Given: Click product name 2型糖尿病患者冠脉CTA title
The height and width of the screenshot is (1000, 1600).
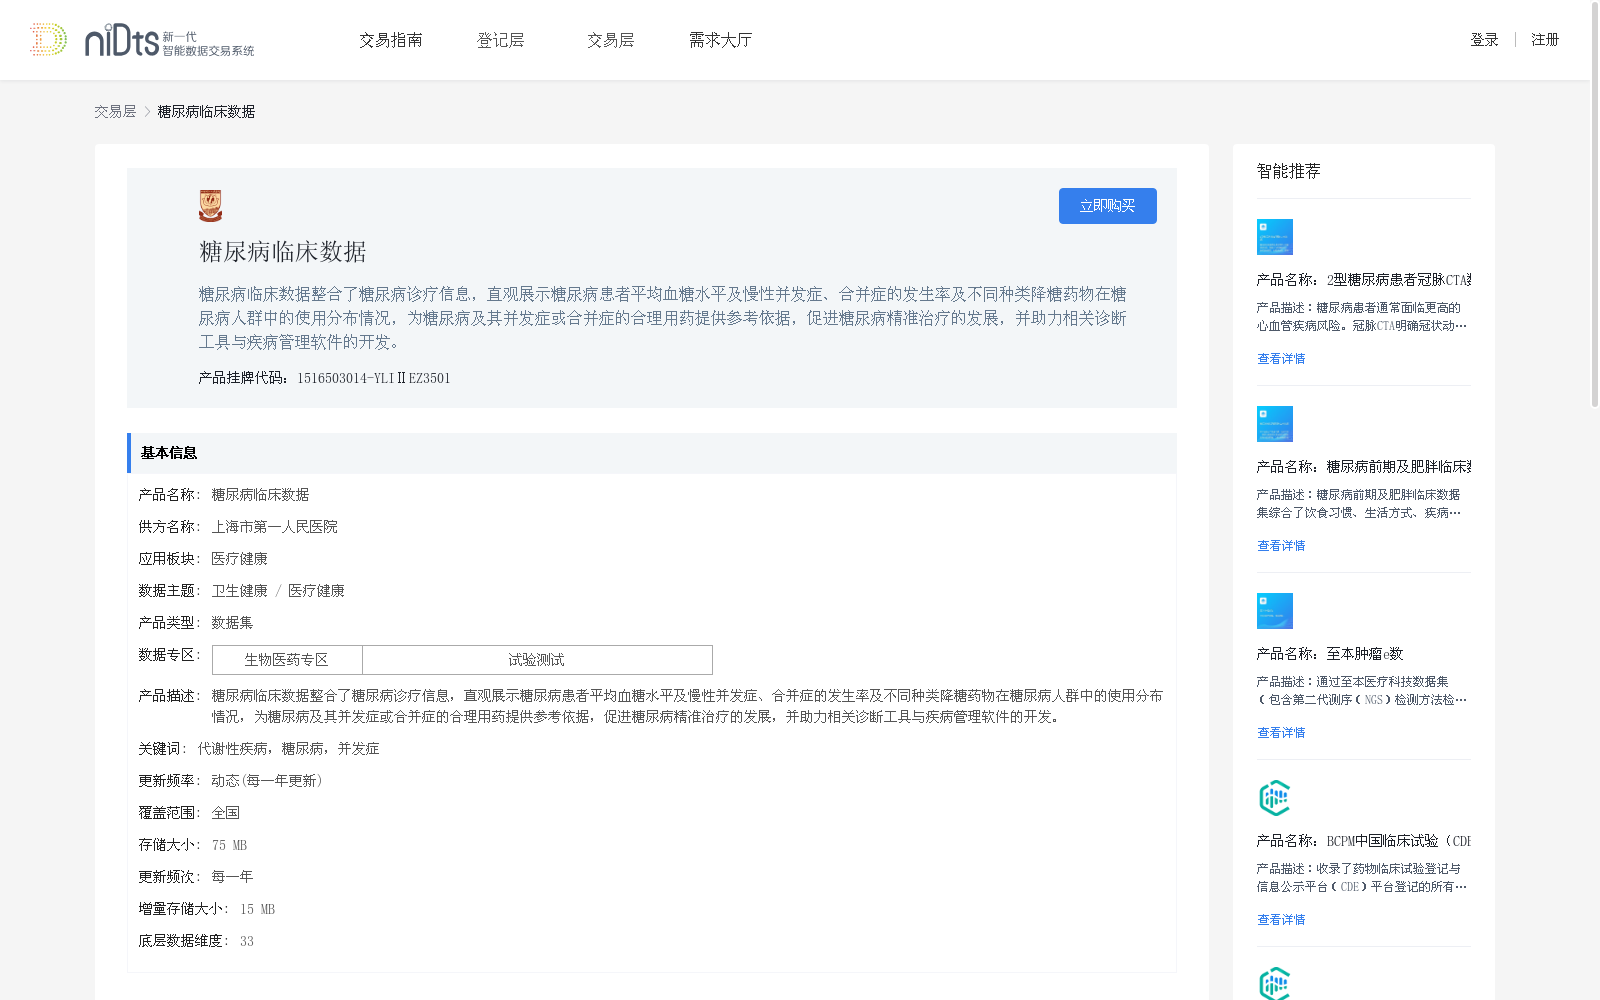Looking at the screenshot, I should click(x=1364, y=280).
